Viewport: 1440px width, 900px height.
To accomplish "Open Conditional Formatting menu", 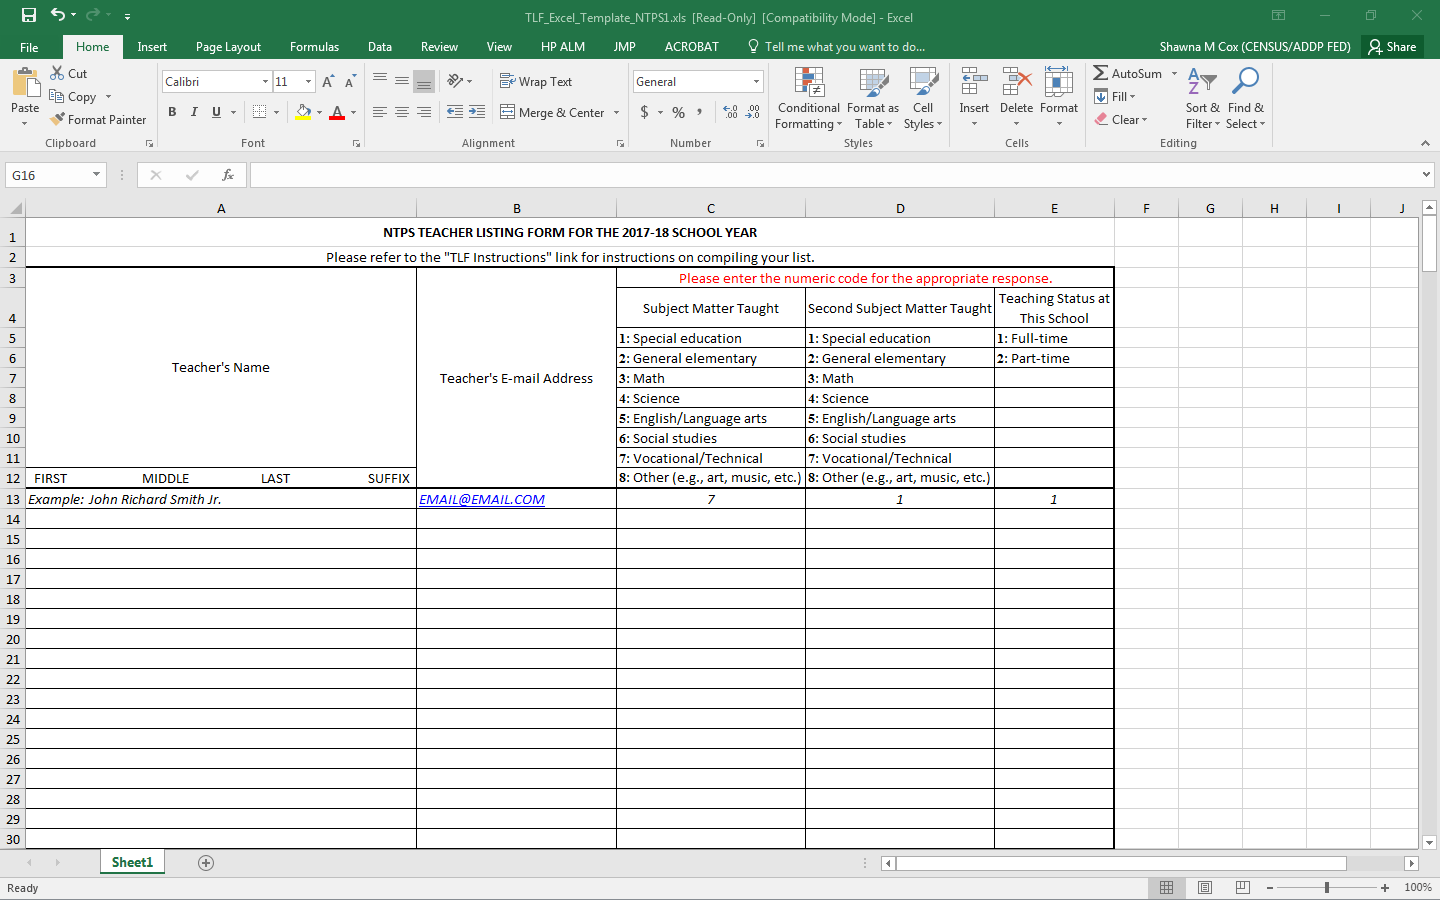I will click(808, 100).
